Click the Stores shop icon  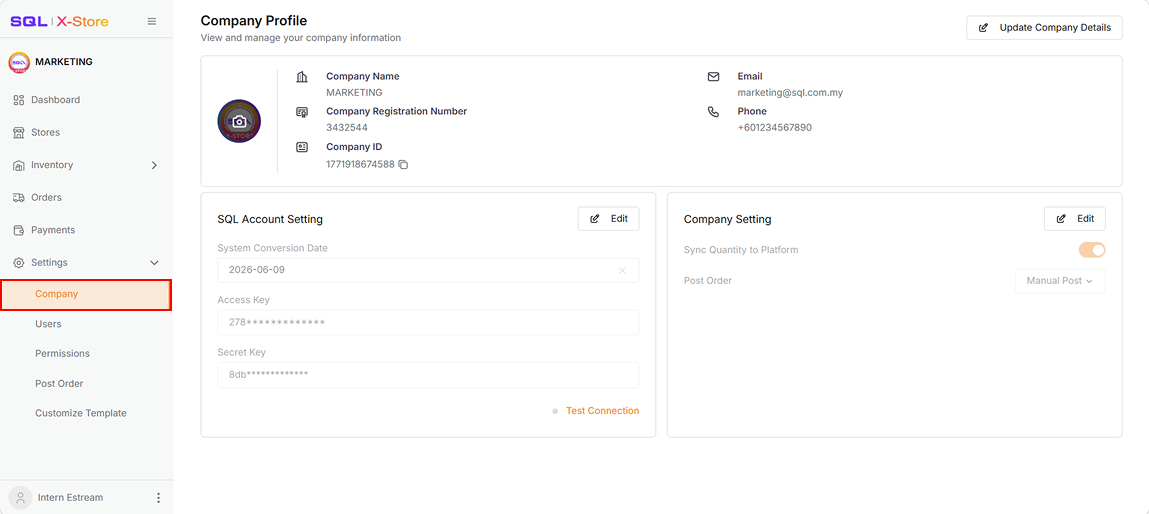(19, 133)
